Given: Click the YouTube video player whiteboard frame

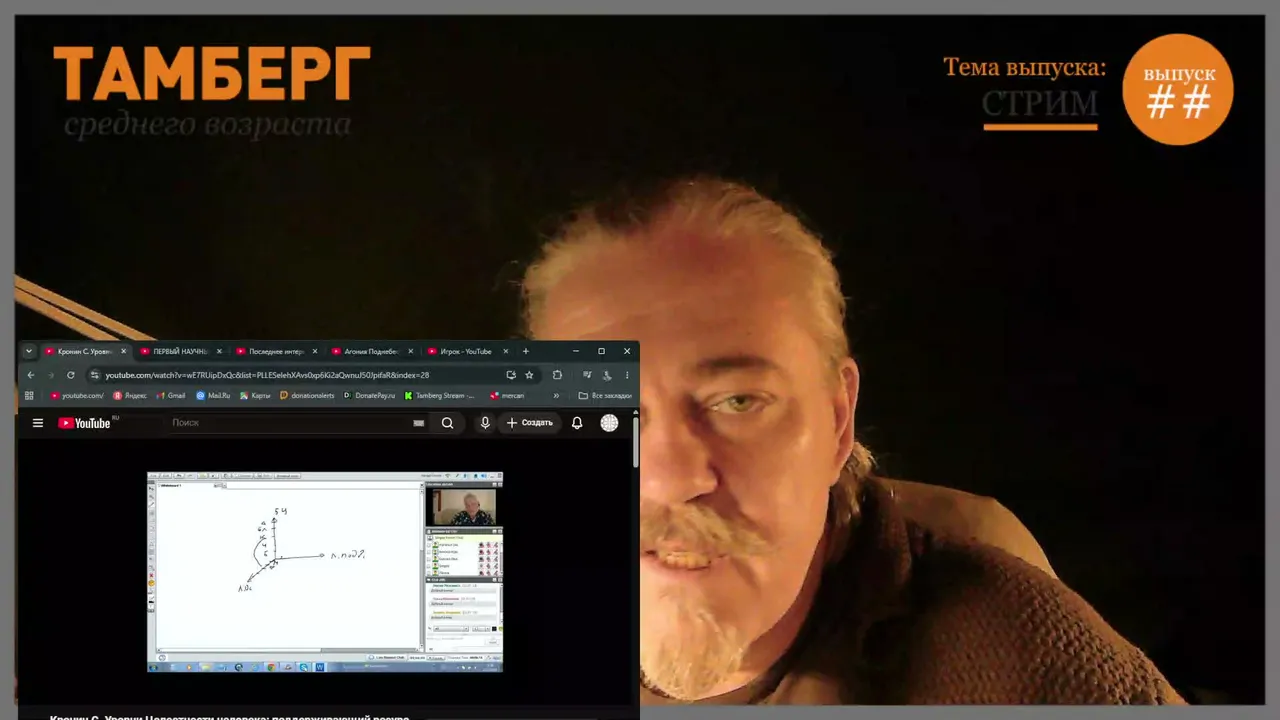Looking at the screenshot, I should (325, 571).
